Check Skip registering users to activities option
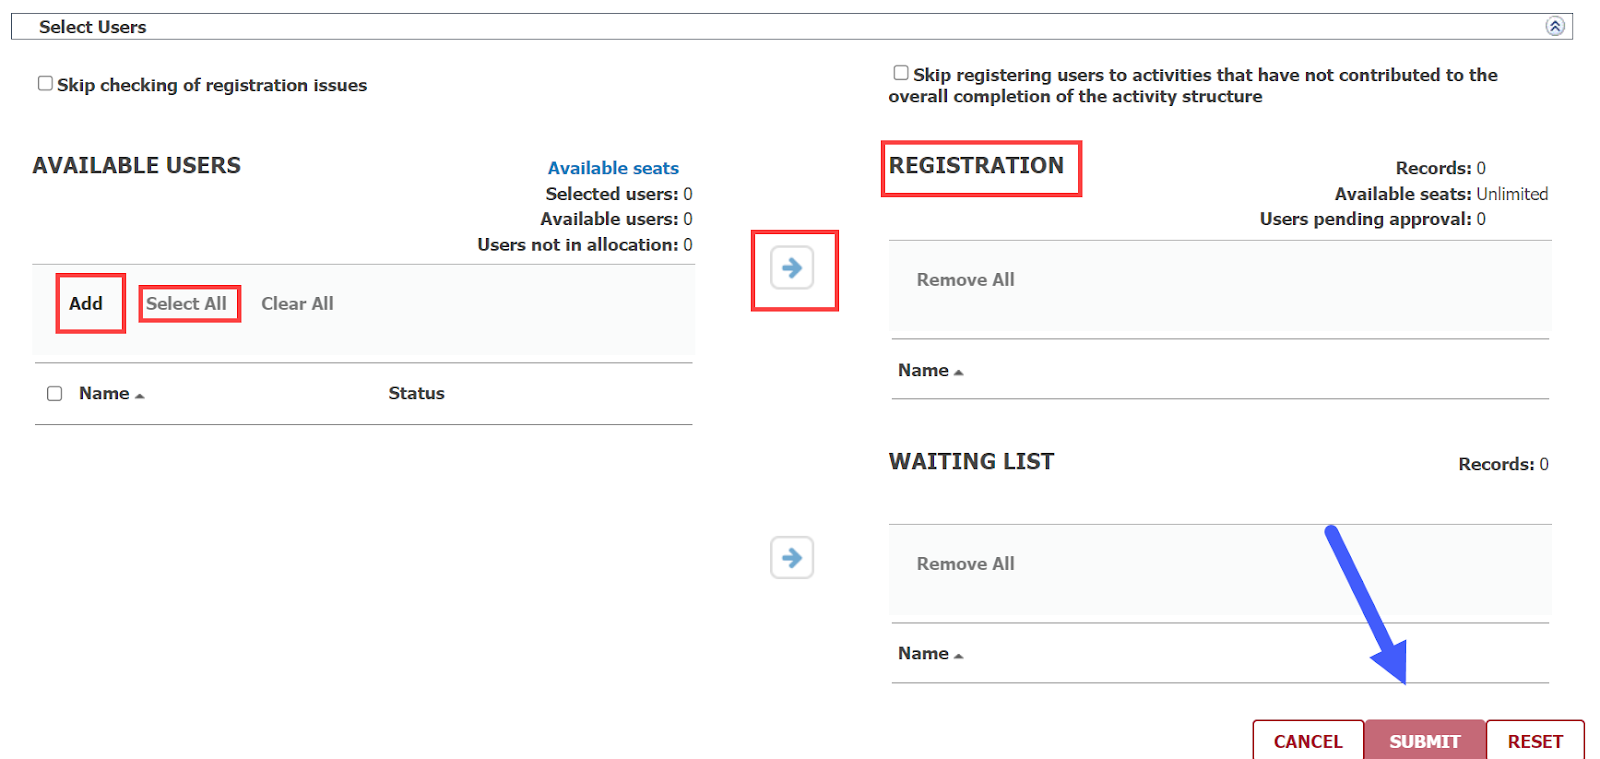The width and height of the screenshot is (1600, 759). click(901, 73)
